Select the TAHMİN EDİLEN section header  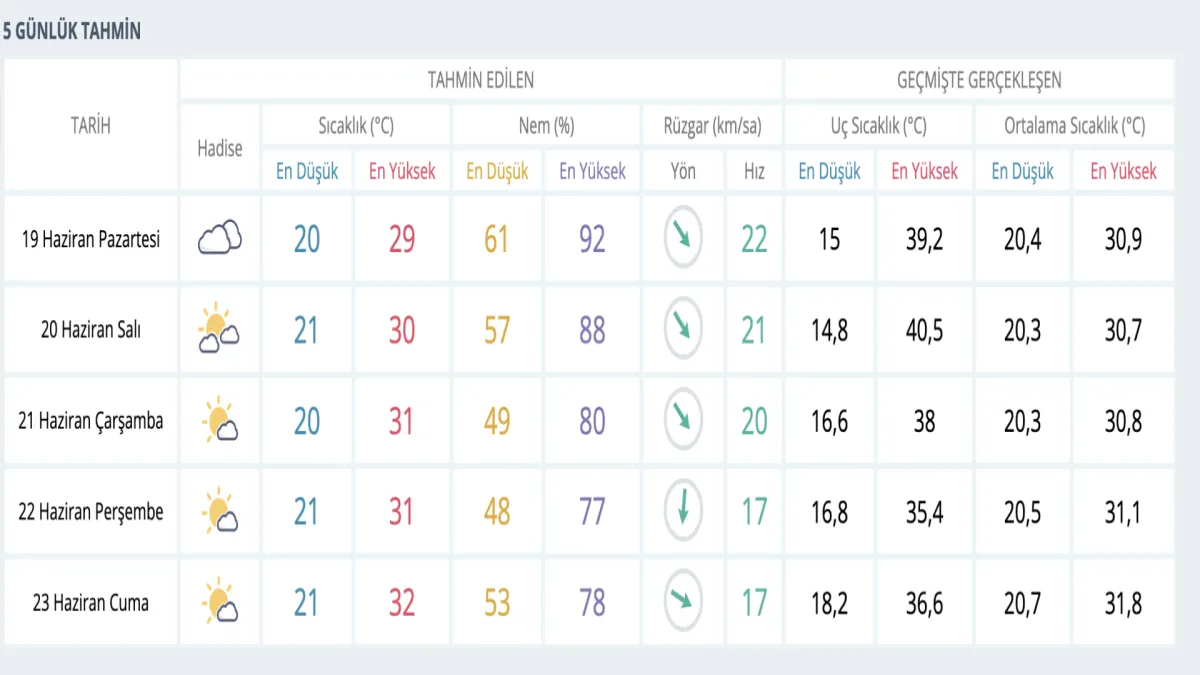pyautogui.click(x=480, y=80)
